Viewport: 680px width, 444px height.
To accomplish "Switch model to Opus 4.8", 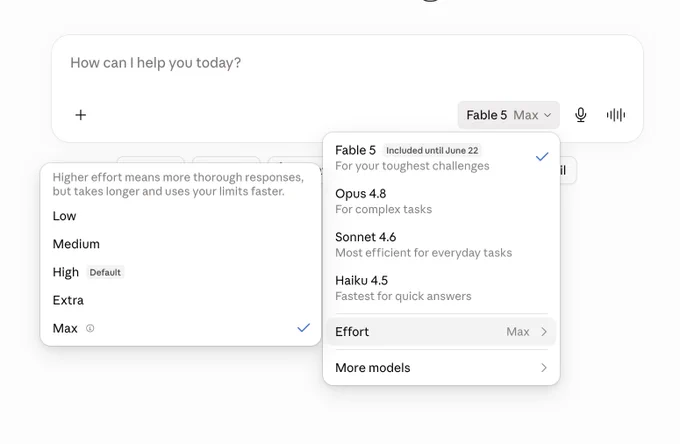I will [441, 201].
